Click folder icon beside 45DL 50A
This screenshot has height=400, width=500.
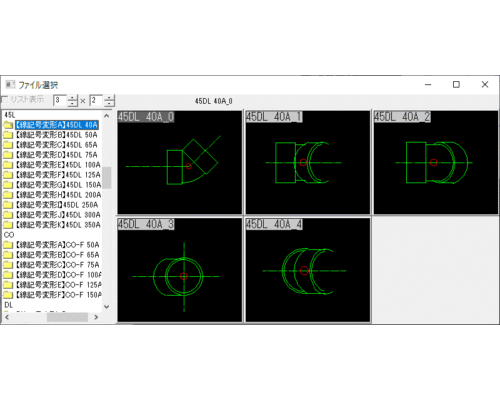pos(8,135)
